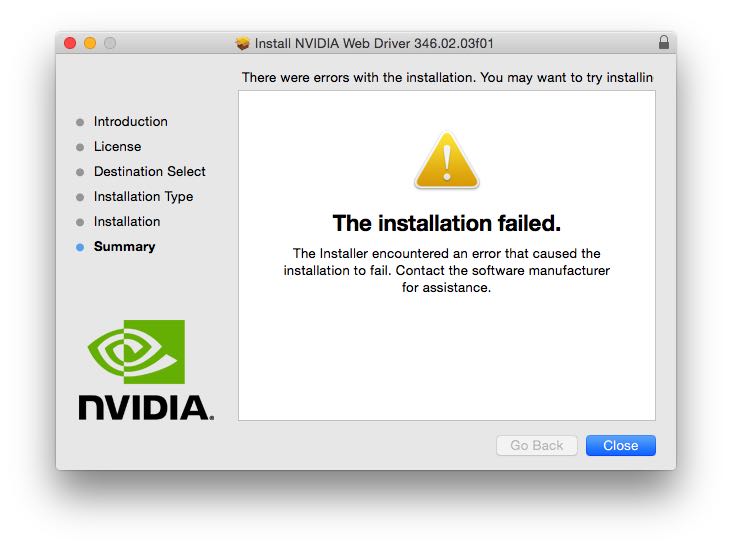Screen dimensions: 732x550
Task: Click the blue Summary step bullet
Action: pyautogui.click(x=80, y=247)
